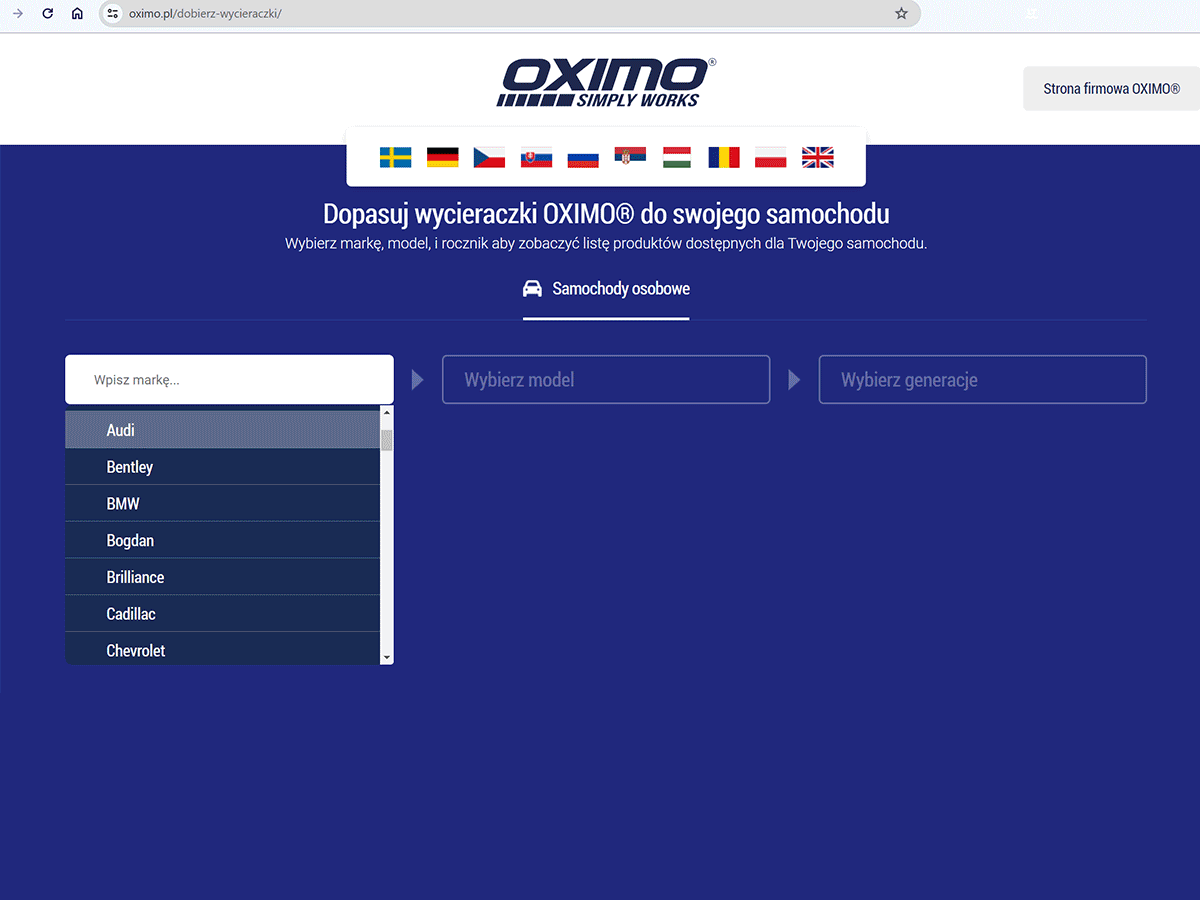Image resolution: width=1200 pixels, height=900 pixels.
Task: Click the browser reload icon
Action: [x=47, y=14]
